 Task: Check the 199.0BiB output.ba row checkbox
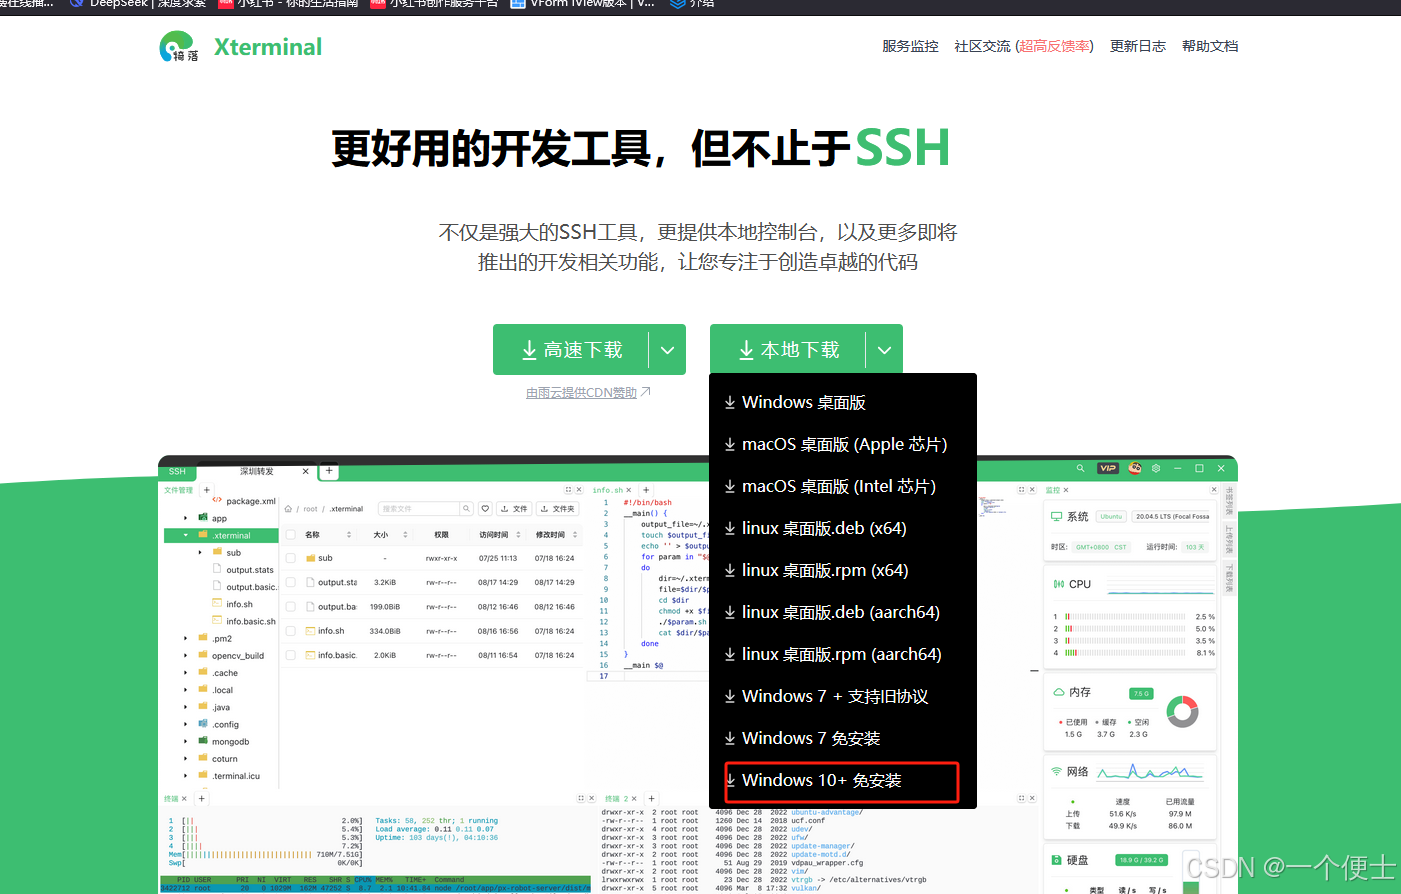[291, 606]
